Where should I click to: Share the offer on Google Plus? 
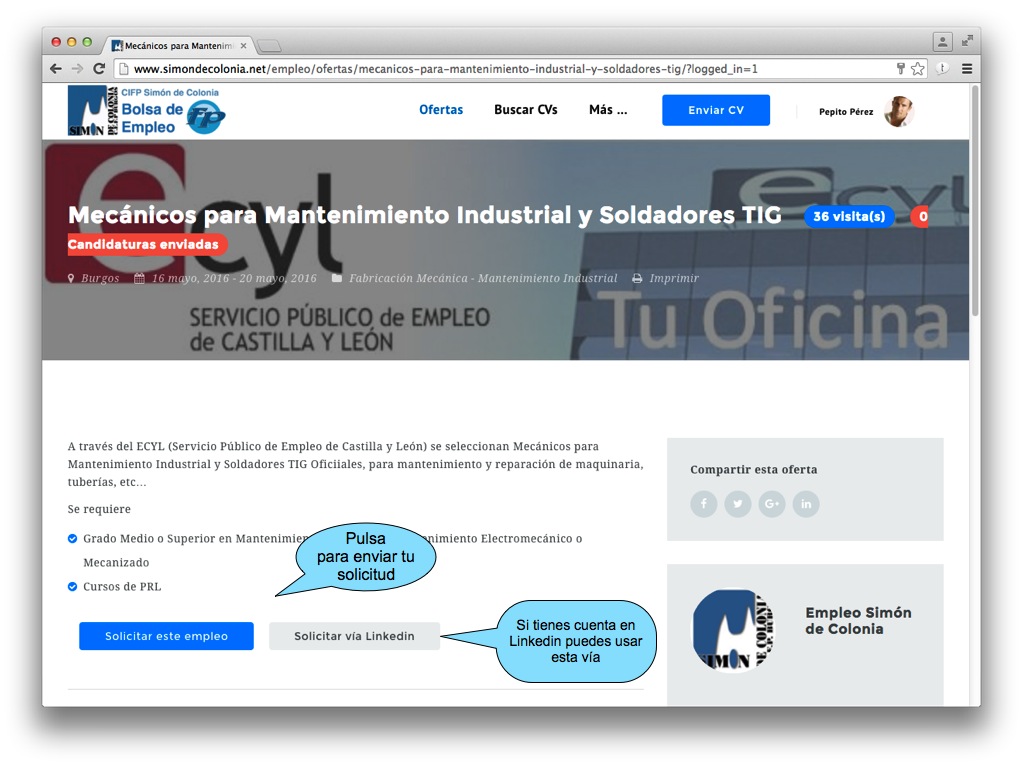click(772, 504)
